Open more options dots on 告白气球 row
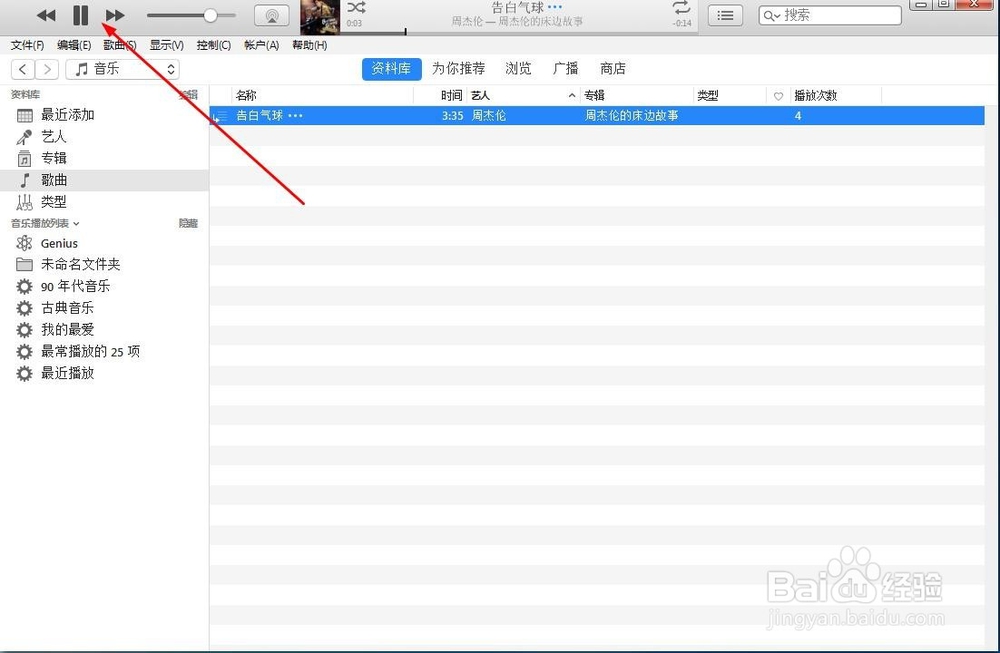The image size is (1000, 653). point(295,115)
